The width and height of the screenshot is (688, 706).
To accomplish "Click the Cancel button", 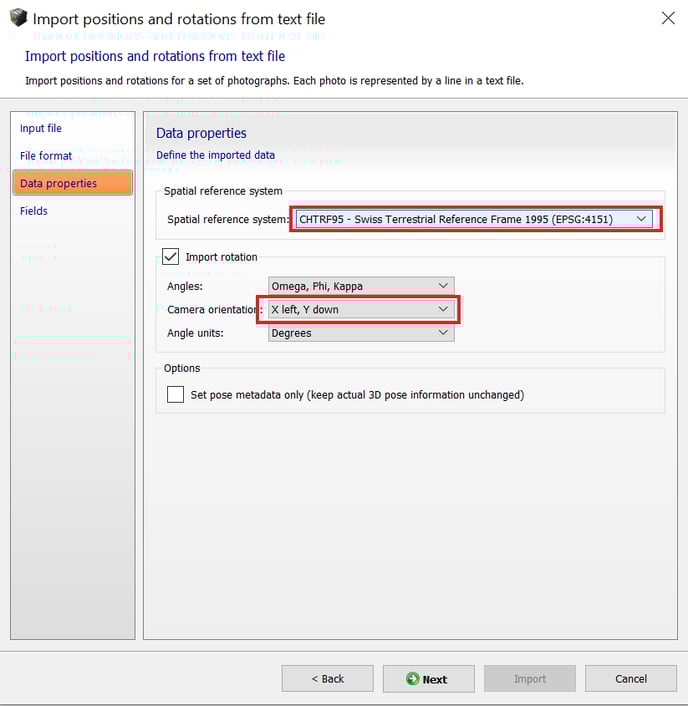I will [x=630, y=679].
